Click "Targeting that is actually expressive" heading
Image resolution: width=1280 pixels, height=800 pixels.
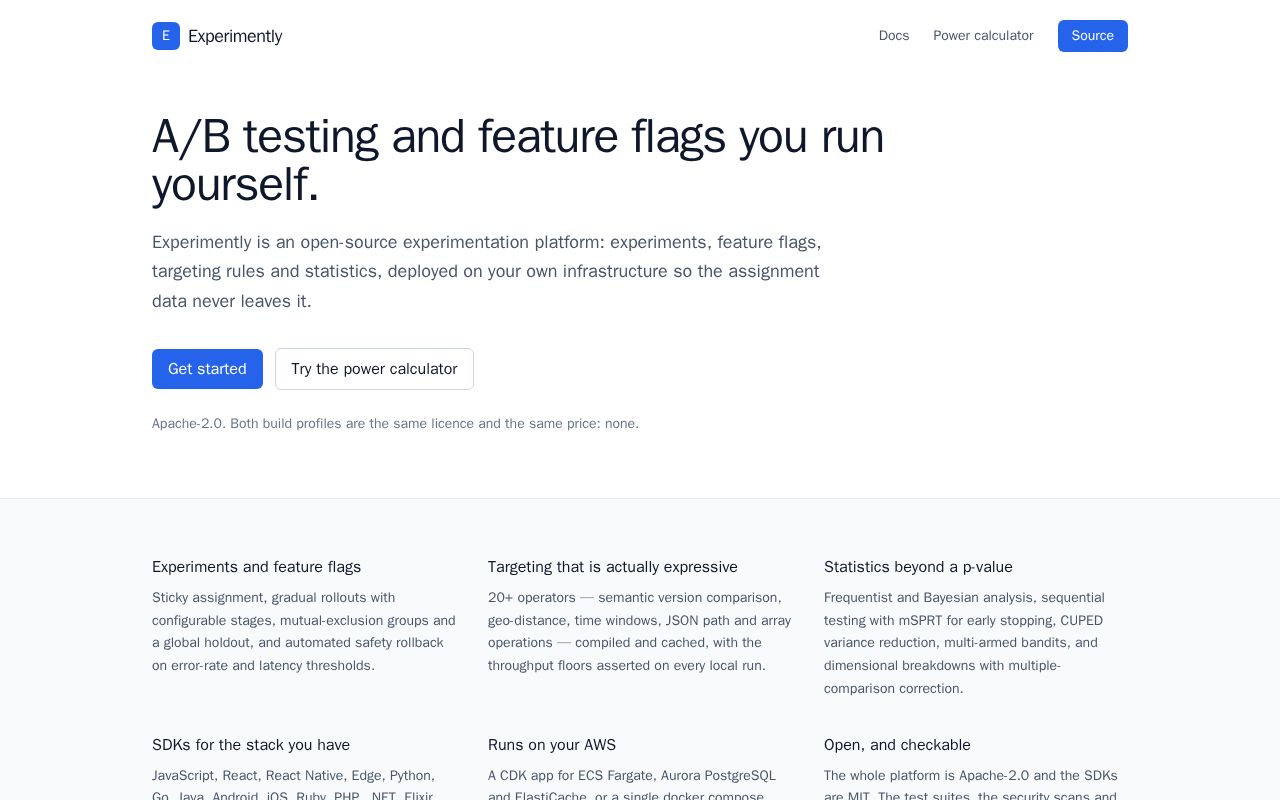pyautogui.click(x=613, y=567)
